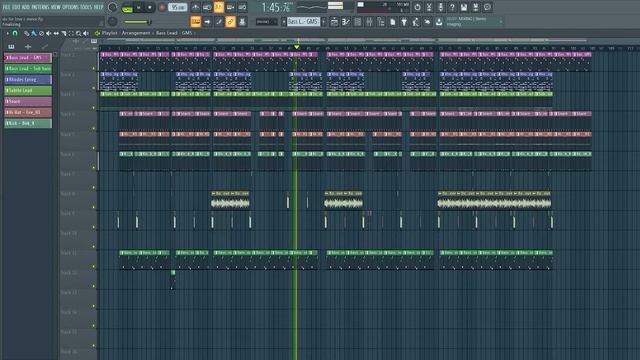Screen dimensions: 640x360
Task: Click Arrangement in playlist breadcrumb
Action: (136, 33)
